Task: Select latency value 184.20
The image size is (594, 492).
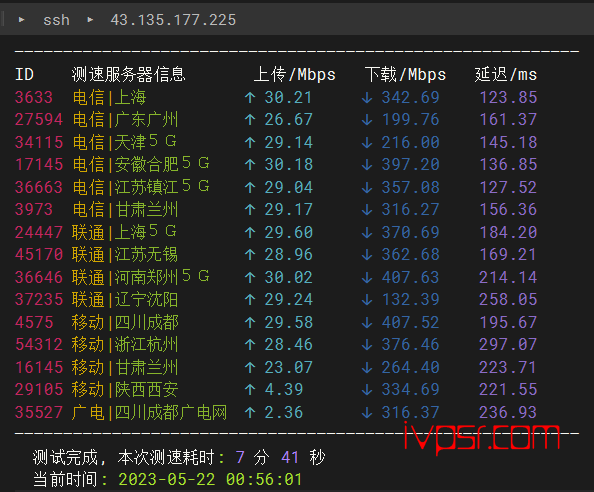Action: (x=508, y=232)
